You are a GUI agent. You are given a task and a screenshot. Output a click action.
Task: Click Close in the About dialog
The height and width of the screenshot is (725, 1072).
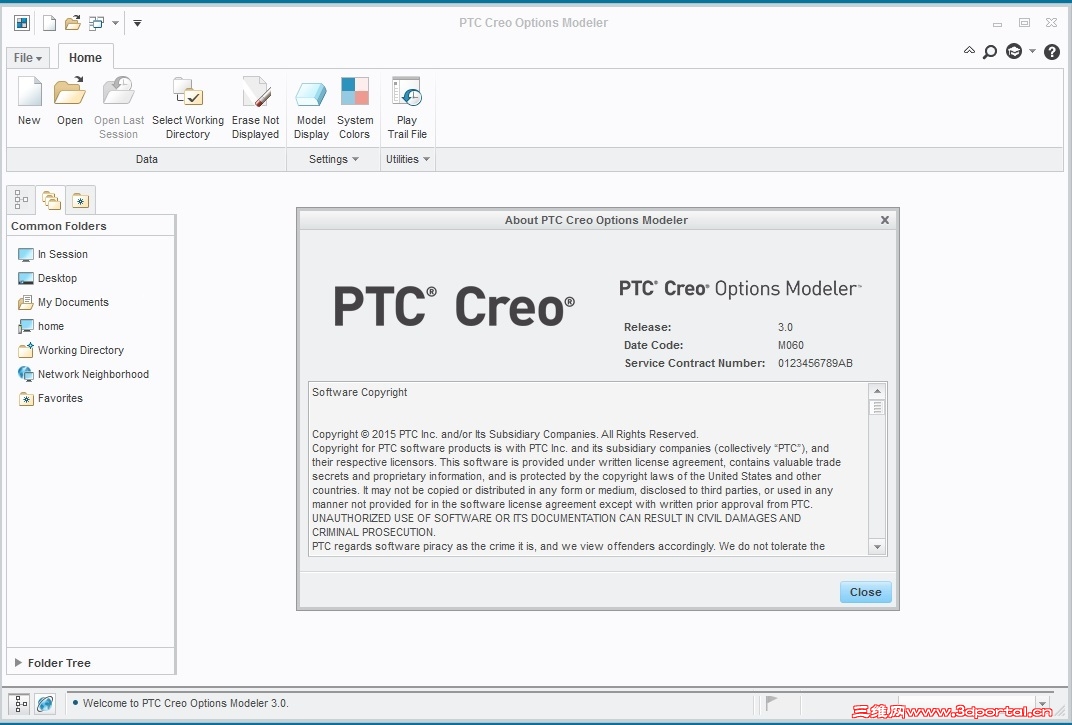pos(866,592)
